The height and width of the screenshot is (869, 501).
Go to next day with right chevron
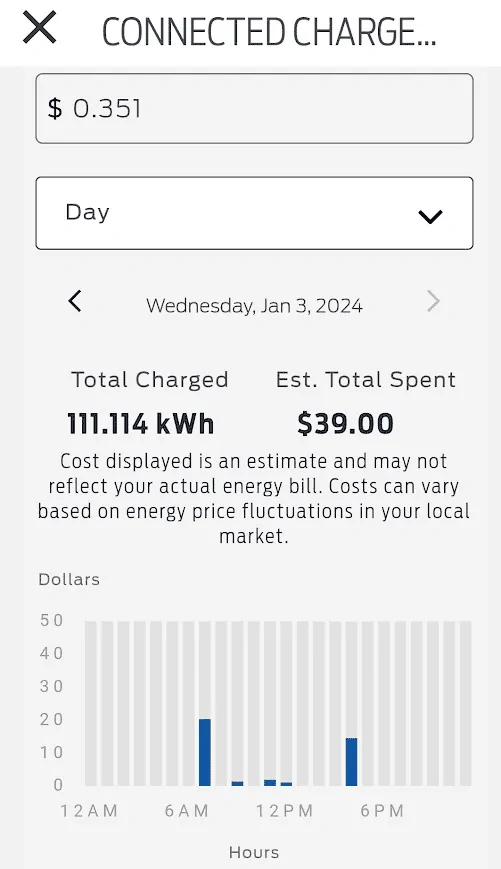tap(433, 301)
